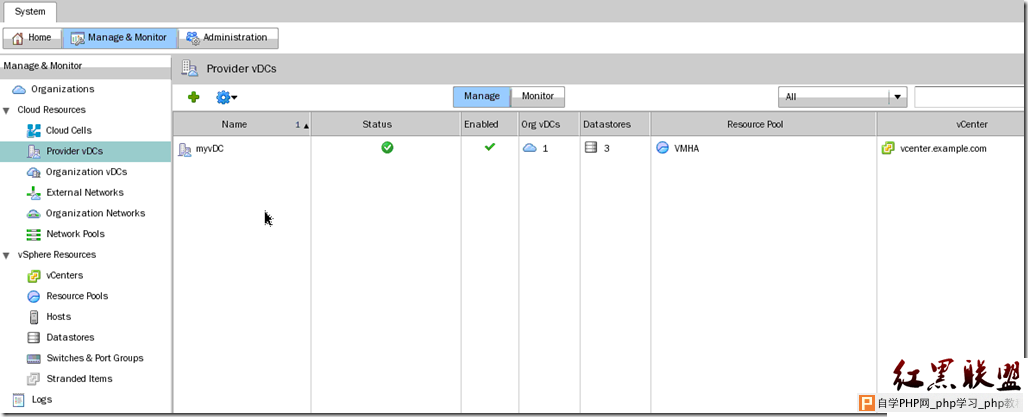Sort by the Org vDCs column header
This screenshot has width=1028, height=417.
(x=549, y=124)
